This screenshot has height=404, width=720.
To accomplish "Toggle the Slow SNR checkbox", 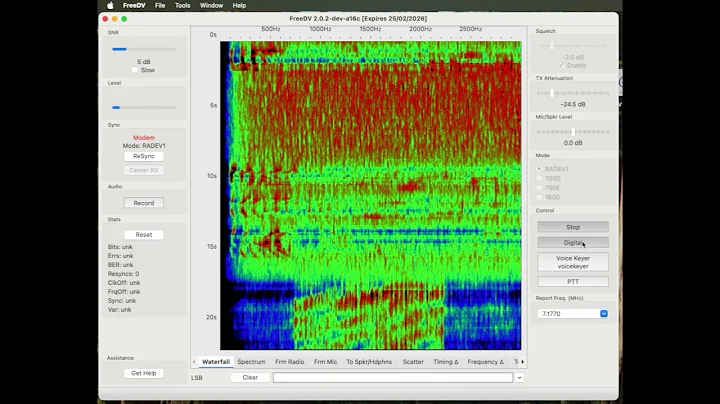I will (x=135, y=70).
